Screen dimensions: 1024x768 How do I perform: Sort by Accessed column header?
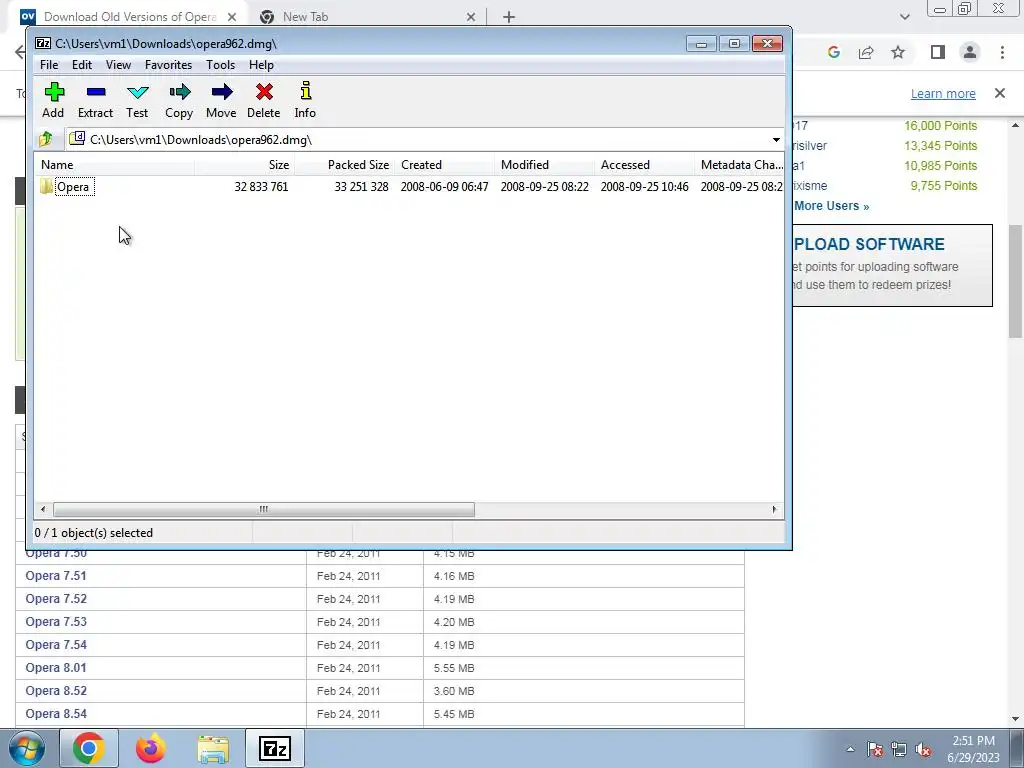[x=645, y=165]
